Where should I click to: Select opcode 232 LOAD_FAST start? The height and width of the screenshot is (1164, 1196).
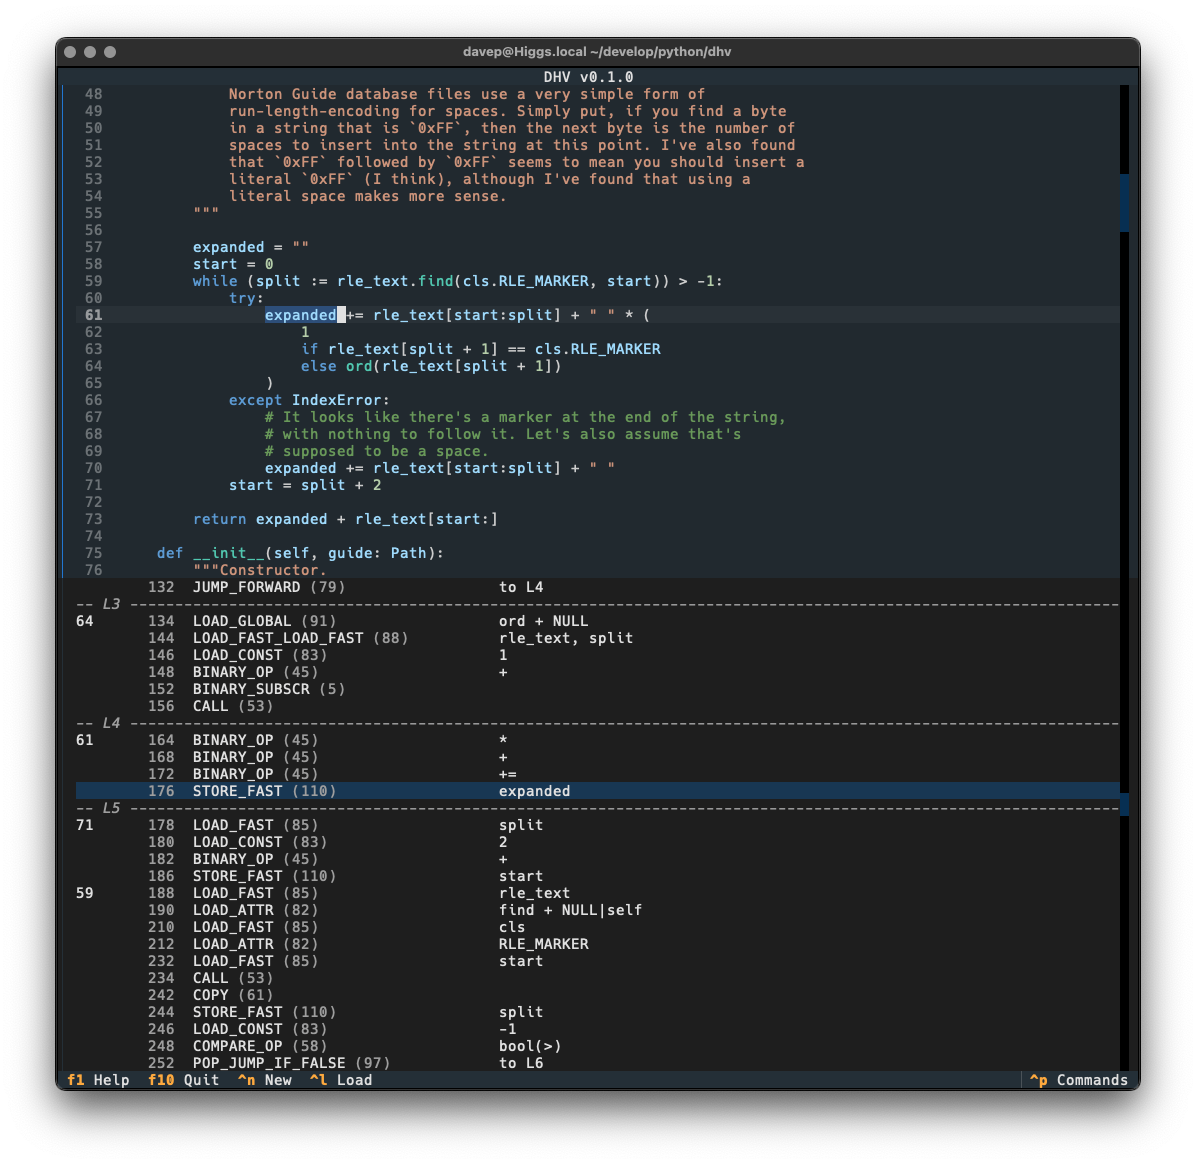[598, 961]
